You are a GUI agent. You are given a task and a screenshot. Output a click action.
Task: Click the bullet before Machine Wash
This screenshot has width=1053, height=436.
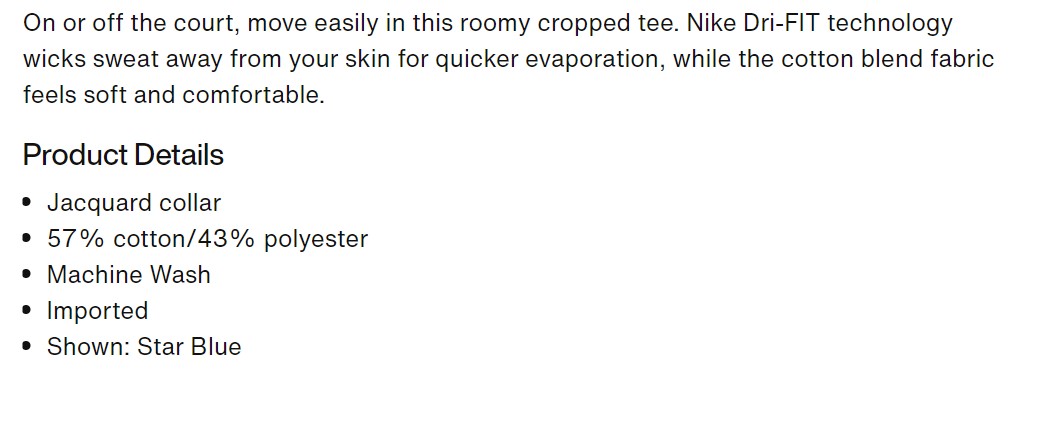coord(27,275)
